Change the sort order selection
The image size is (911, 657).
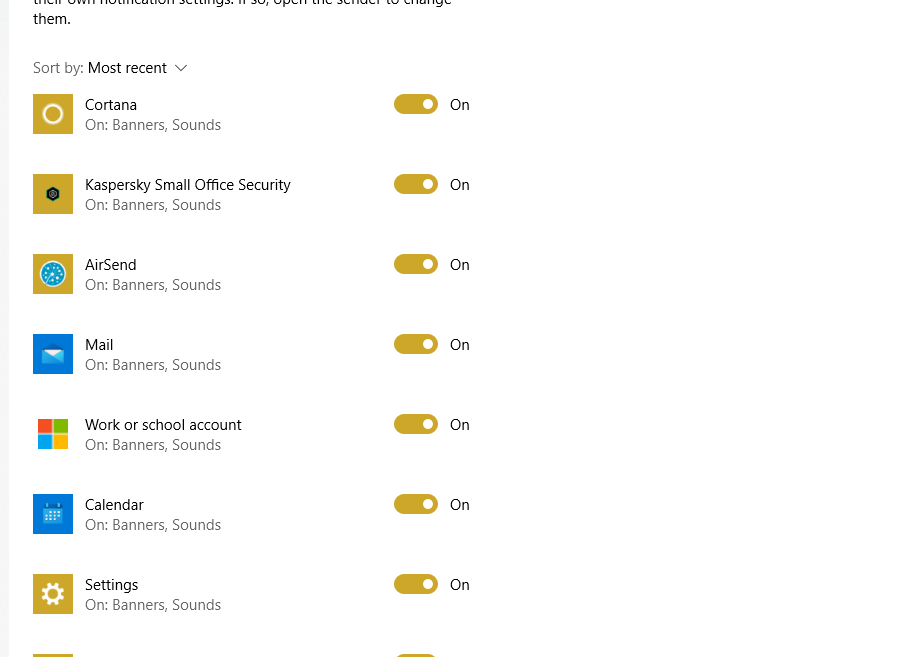click(137, 67)
